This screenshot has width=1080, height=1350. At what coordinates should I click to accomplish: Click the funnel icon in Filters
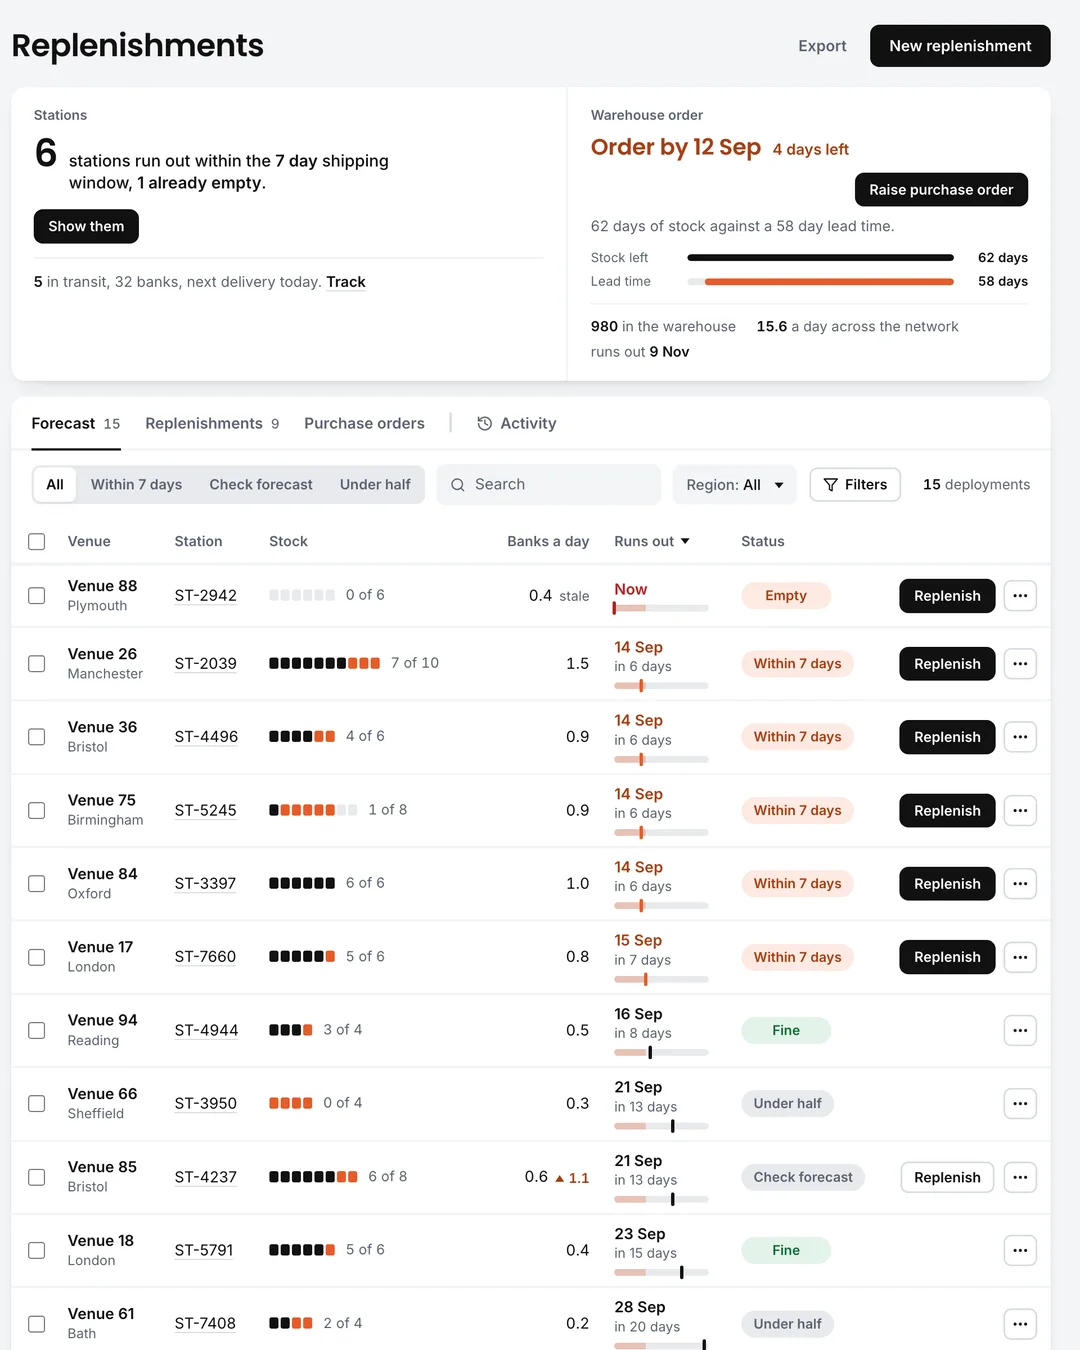[830, 485]
